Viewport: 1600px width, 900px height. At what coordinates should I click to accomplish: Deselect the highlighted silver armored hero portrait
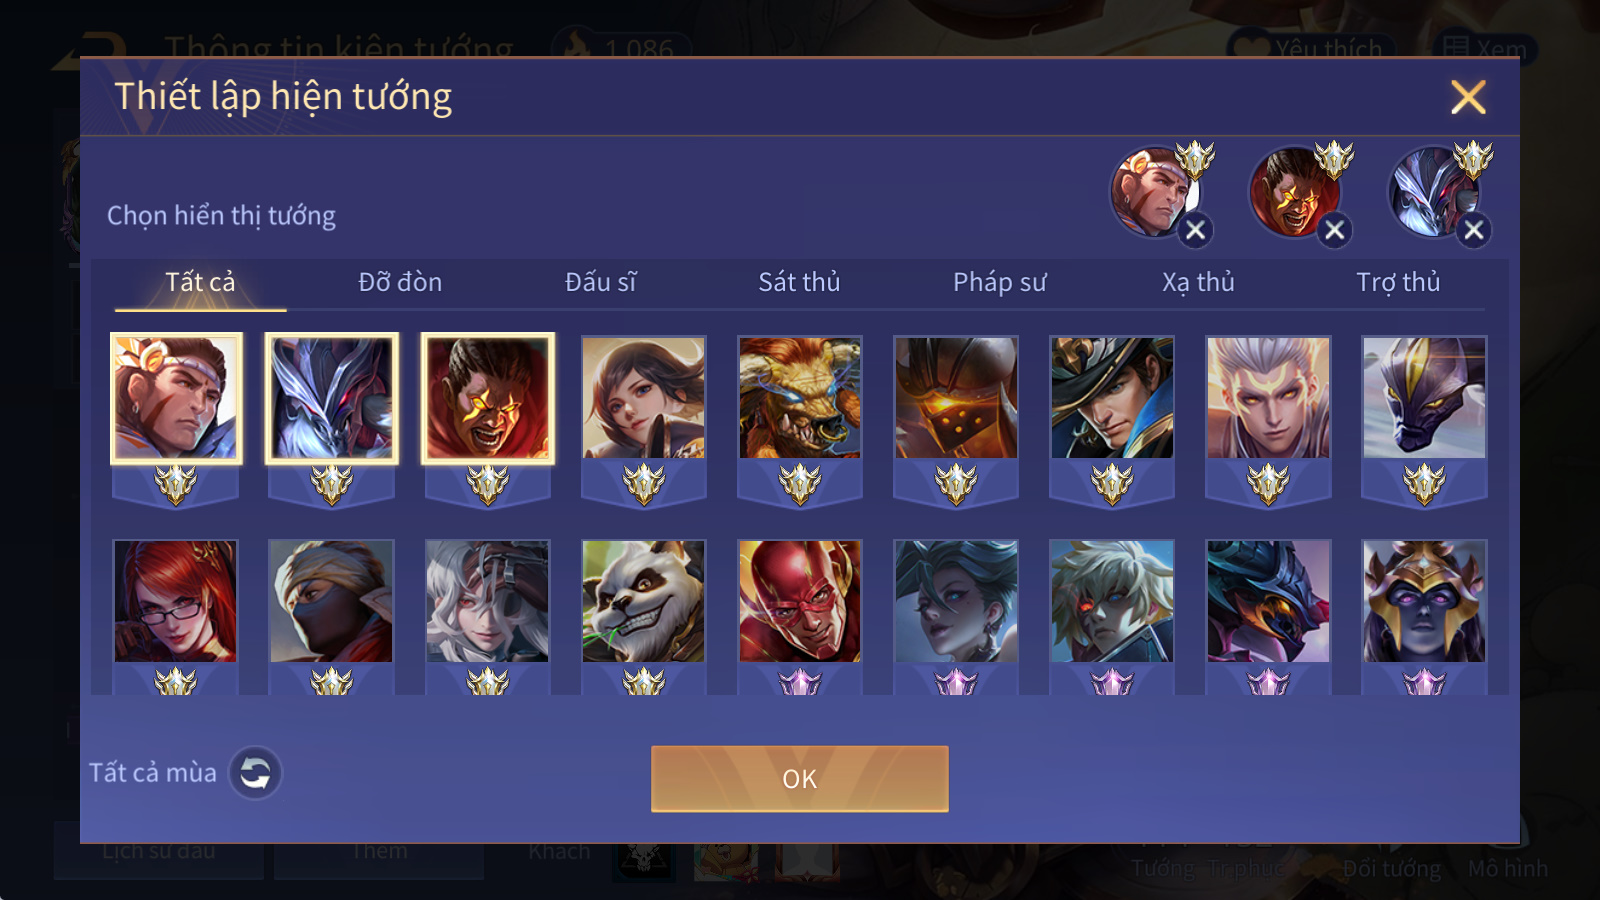[332, 398]
